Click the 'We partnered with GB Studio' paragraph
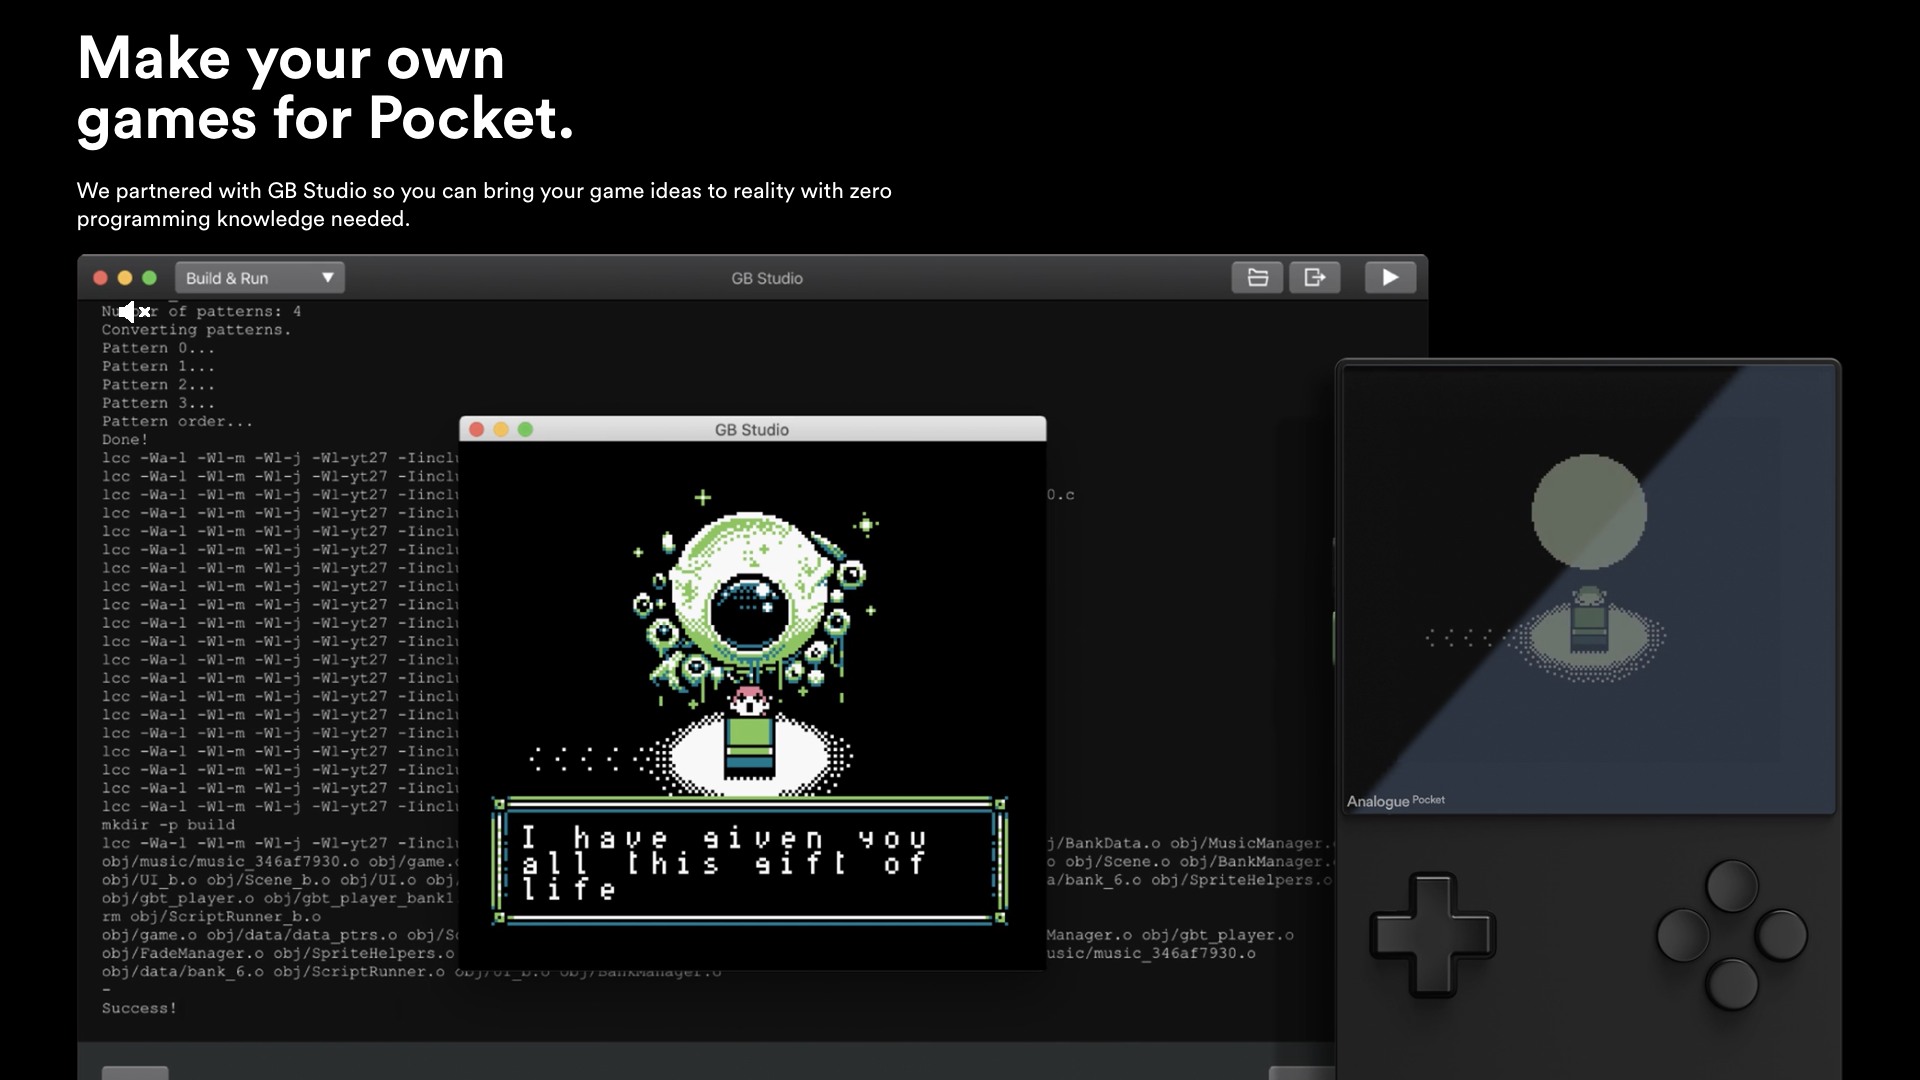Viewport: 1920px width, 1080px height. click(484, 205)
